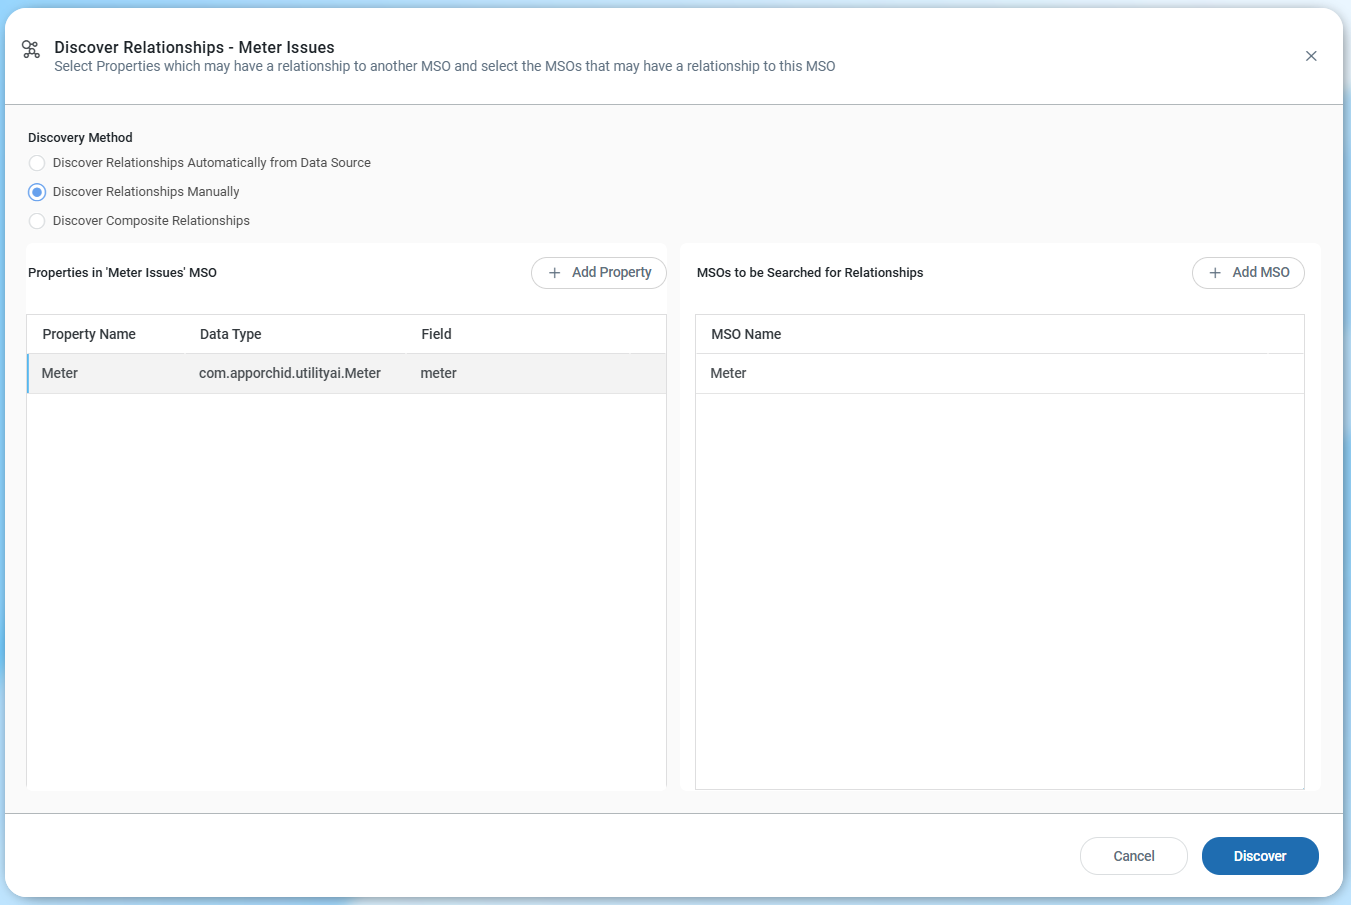Viewport: 1351px width, 905px height.
Task: Click the Field column header
Action: point(436,334)
